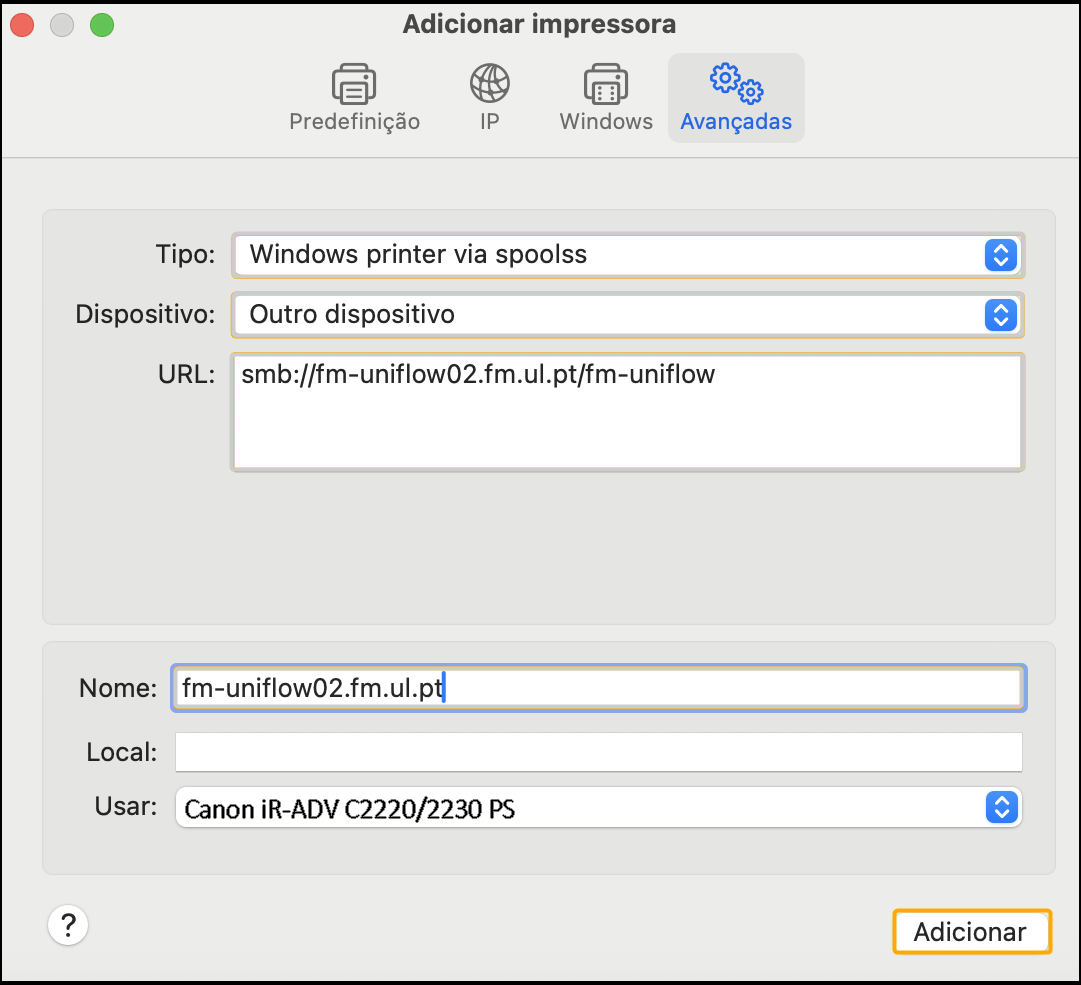The height and width of the screenshot is (985, 1081).
Task: Click the Predefinição tab label
Action: [x=354, y=121]
